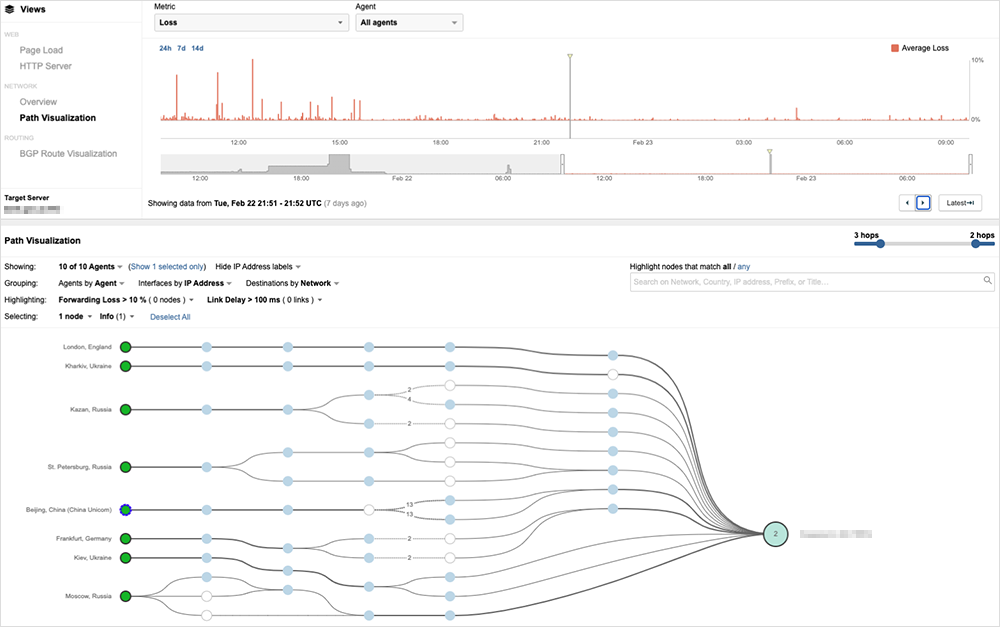Click the next time arrow button
1000x627 pixels.
pyautogui.click(x=923, y=203)
